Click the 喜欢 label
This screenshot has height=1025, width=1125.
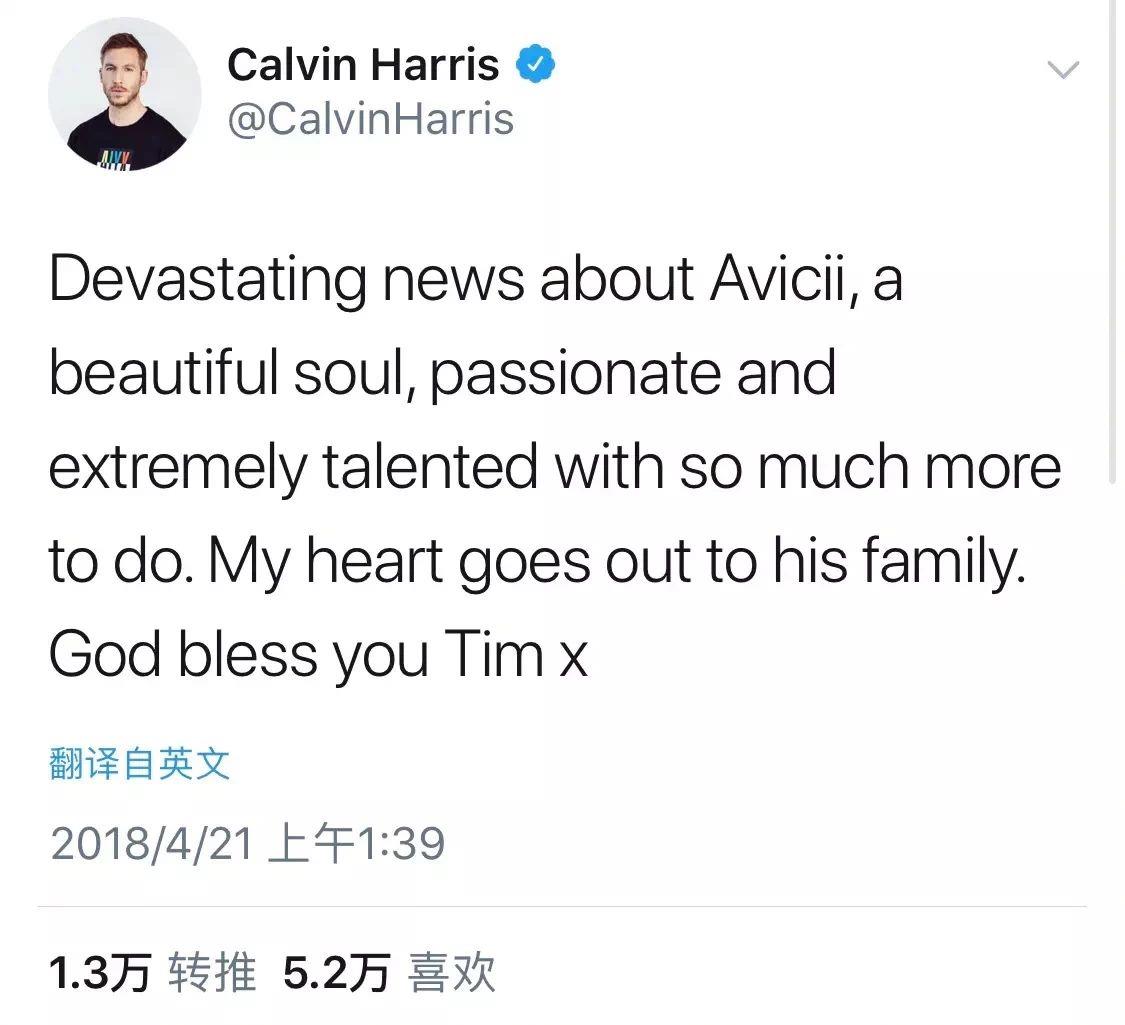[451, 973]
